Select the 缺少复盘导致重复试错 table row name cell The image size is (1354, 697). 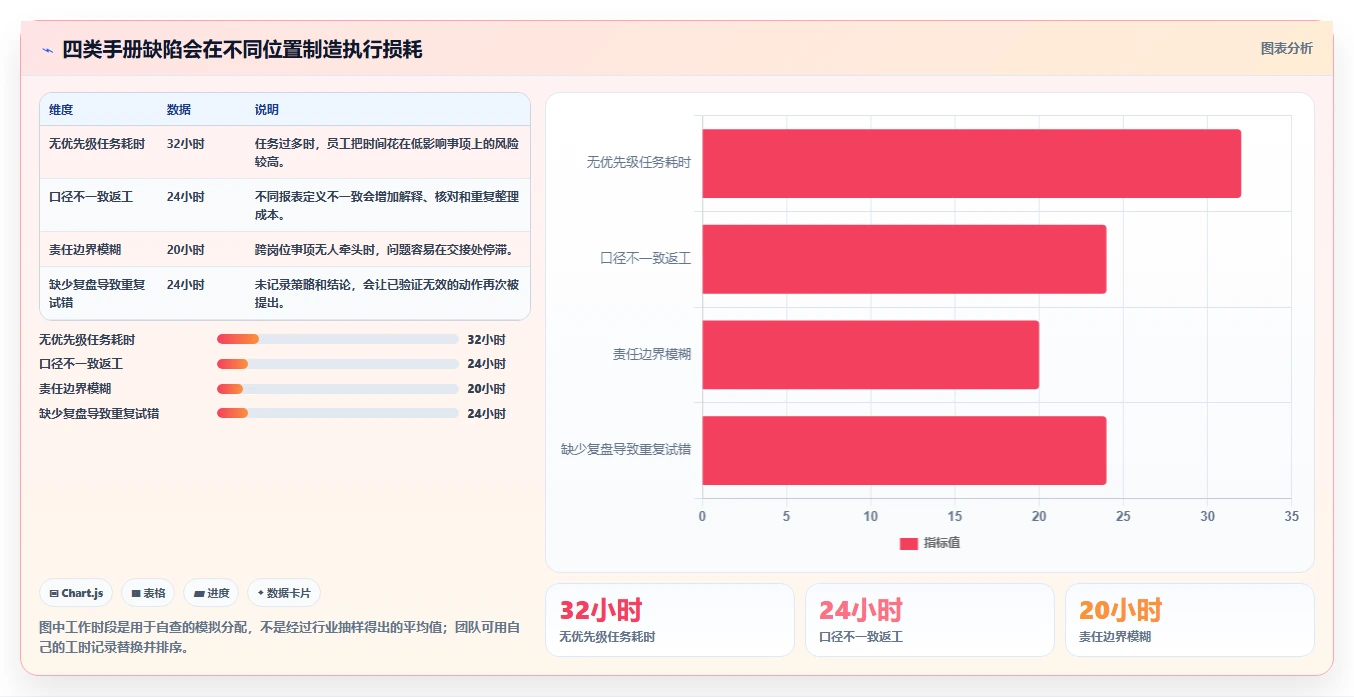(x=97, y=293)
